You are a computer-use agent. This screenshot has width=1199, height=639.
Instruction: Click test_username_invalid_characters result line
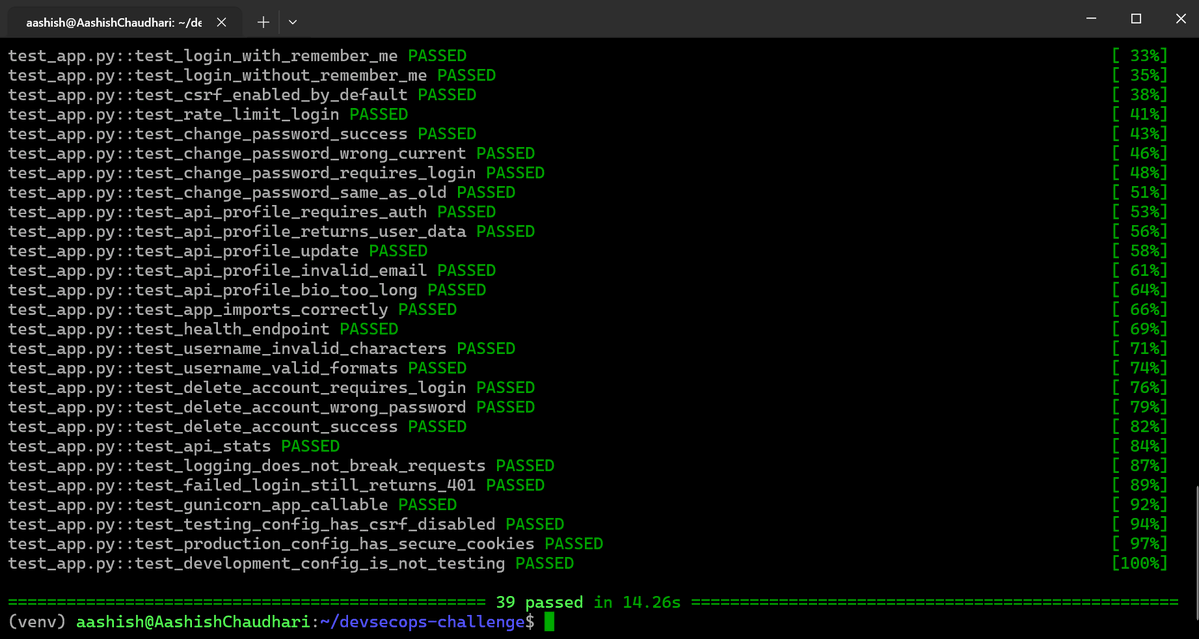[x=262, y=349]
